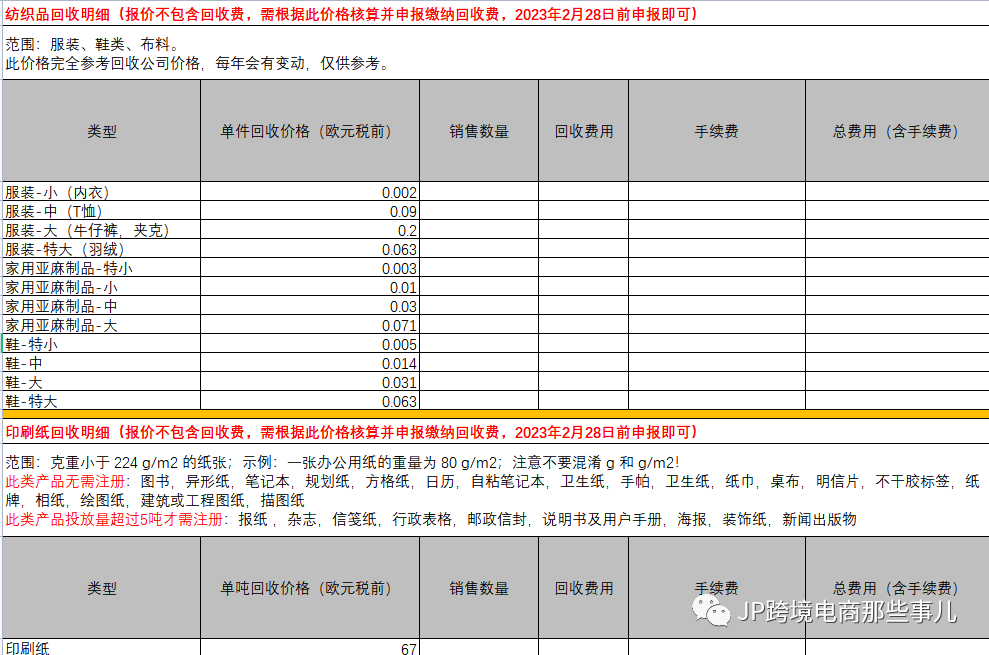
Task: Select the 0.063 price in the 服装-特大 row
Action: tap(310, 249)
